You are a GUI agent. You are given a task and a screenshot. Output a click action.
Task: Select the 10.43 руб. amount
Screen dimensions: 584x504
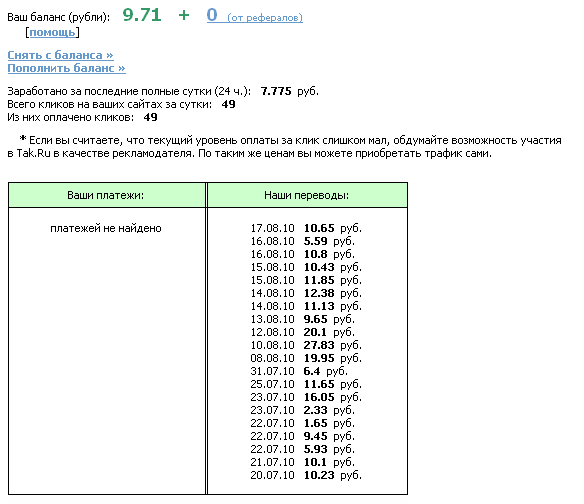(x=333, y=267)
